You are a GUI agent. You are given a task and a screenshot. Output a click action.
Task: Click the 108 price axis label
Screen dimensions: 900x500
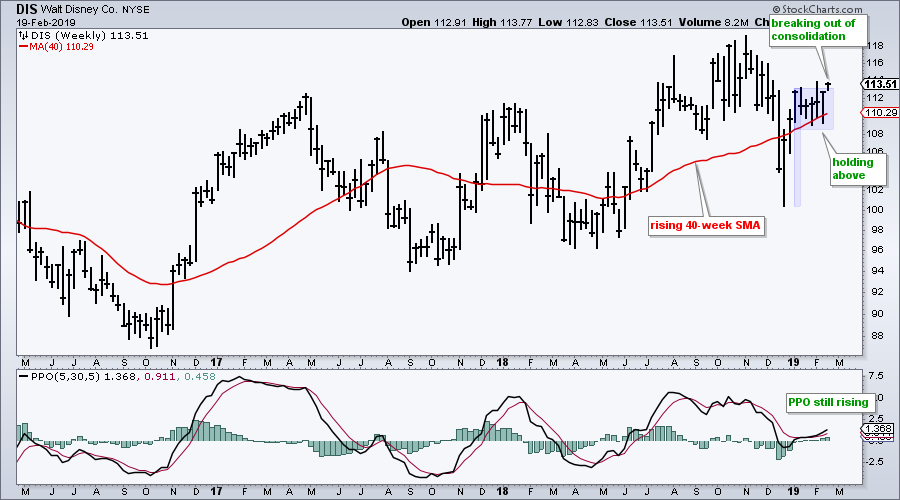tap(875, 134)
